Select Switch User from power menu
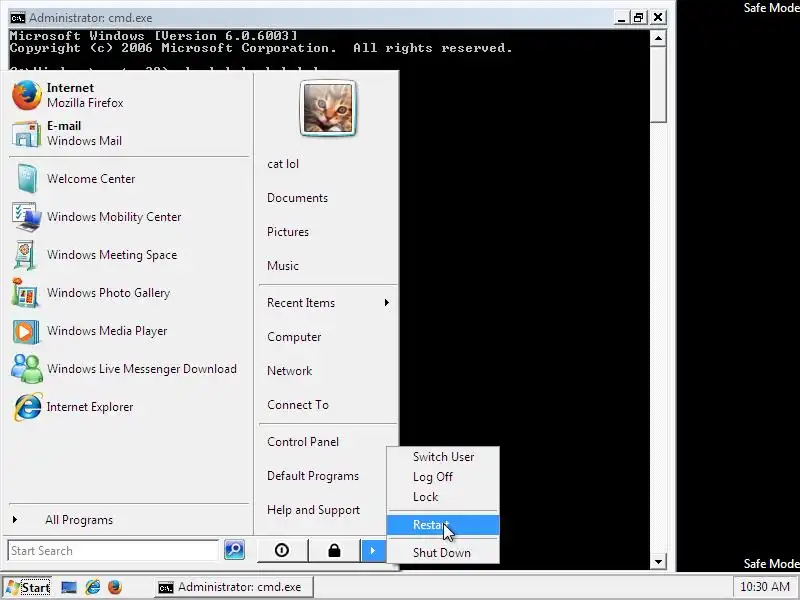Viewport: 800px width, 600px height. pos(443,457)
